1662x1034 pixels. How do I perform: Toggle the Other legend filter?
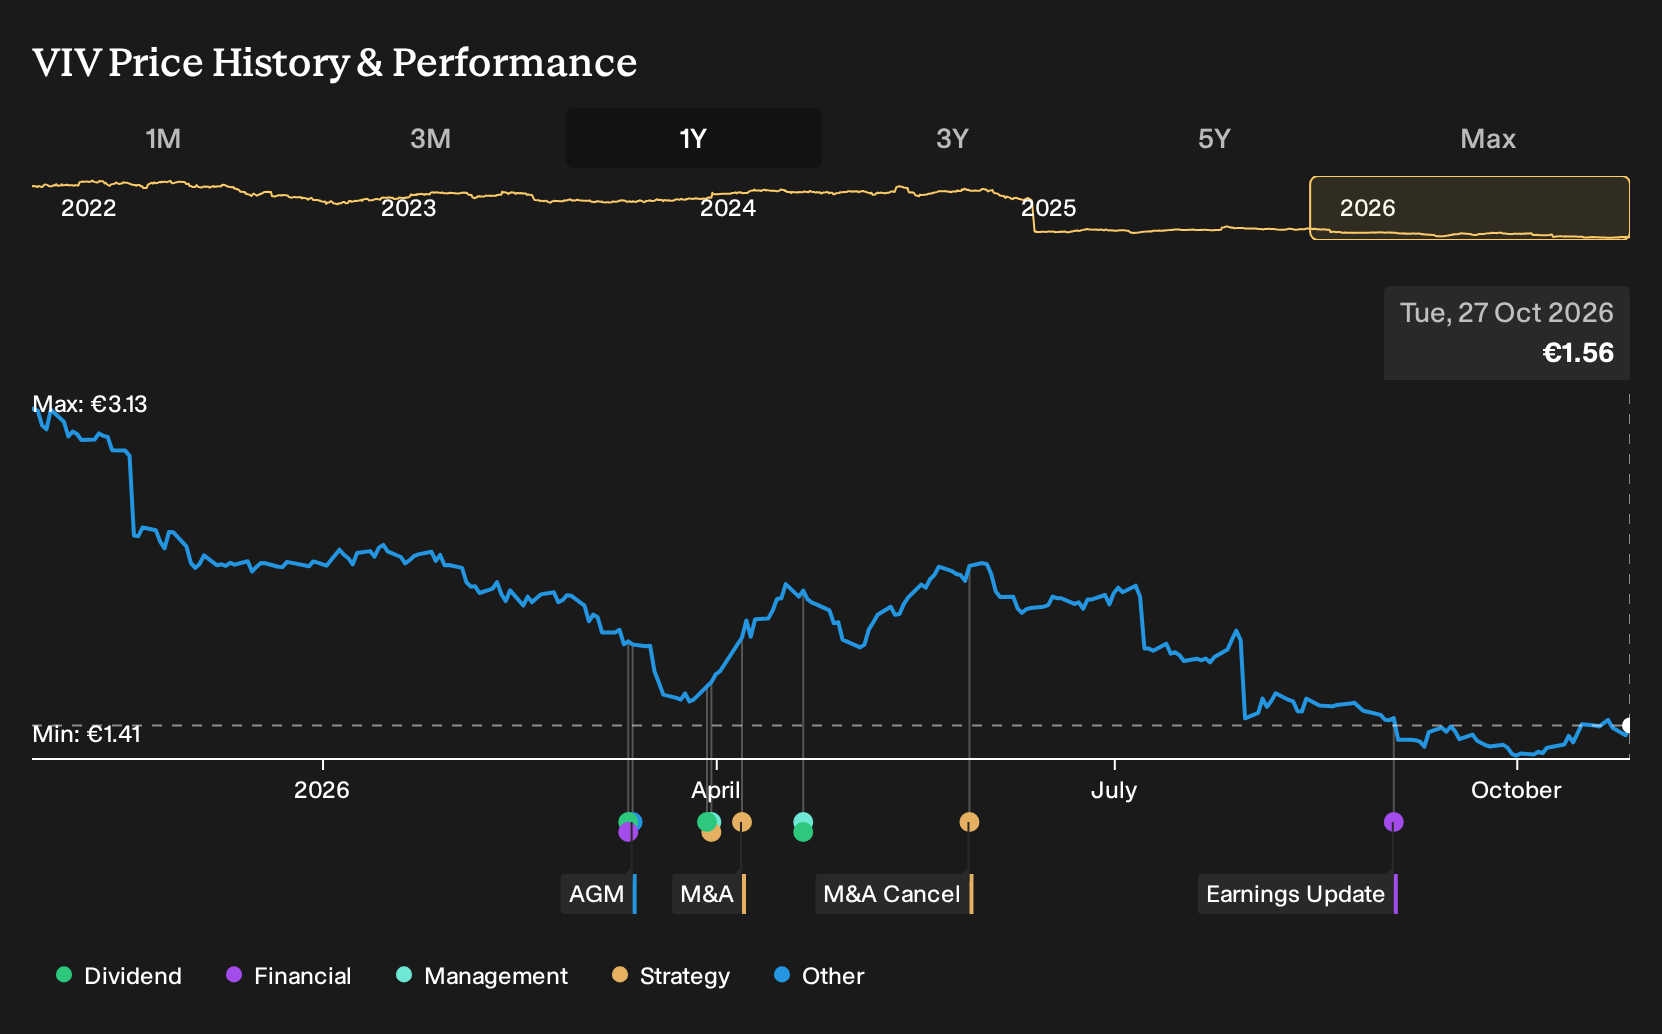click(819, 976)
